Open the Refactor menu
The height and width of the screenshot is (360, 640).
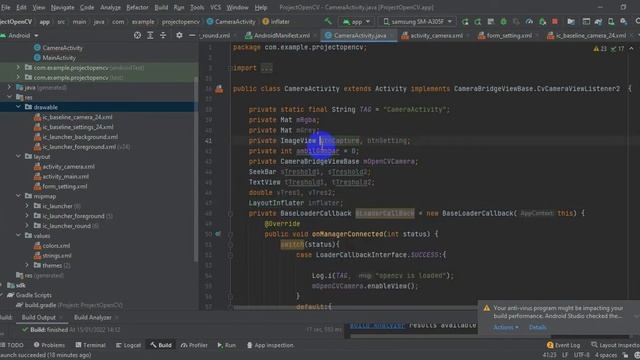click(x=137, y=7)
